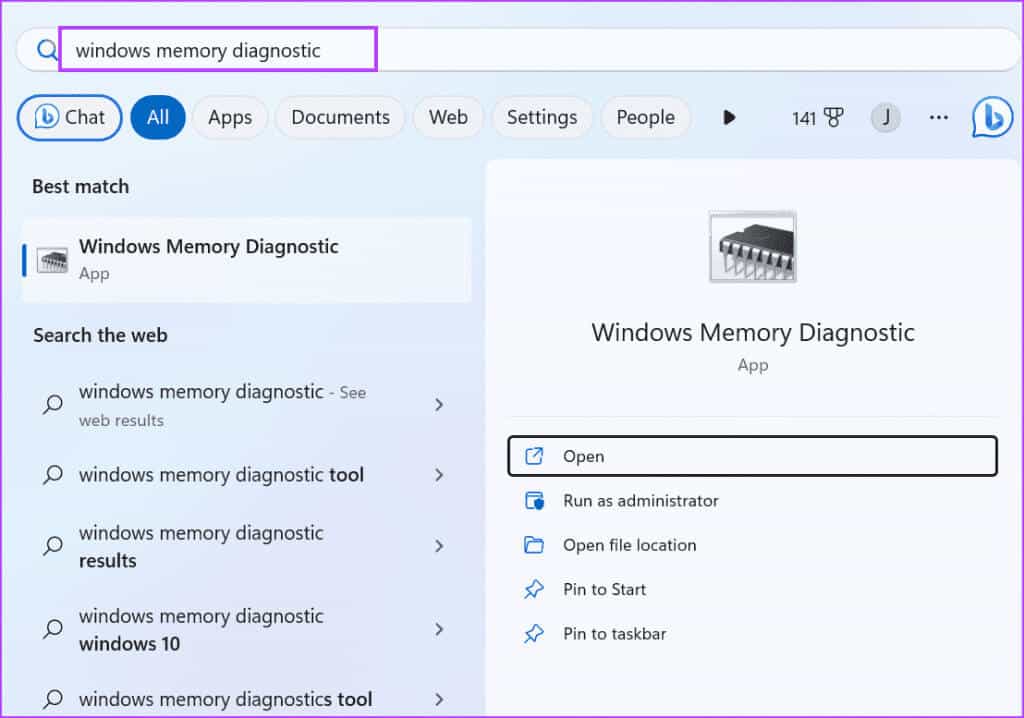Switch to the Settings filter
This screenshot has height=718, width=1024.
(542, 118)
